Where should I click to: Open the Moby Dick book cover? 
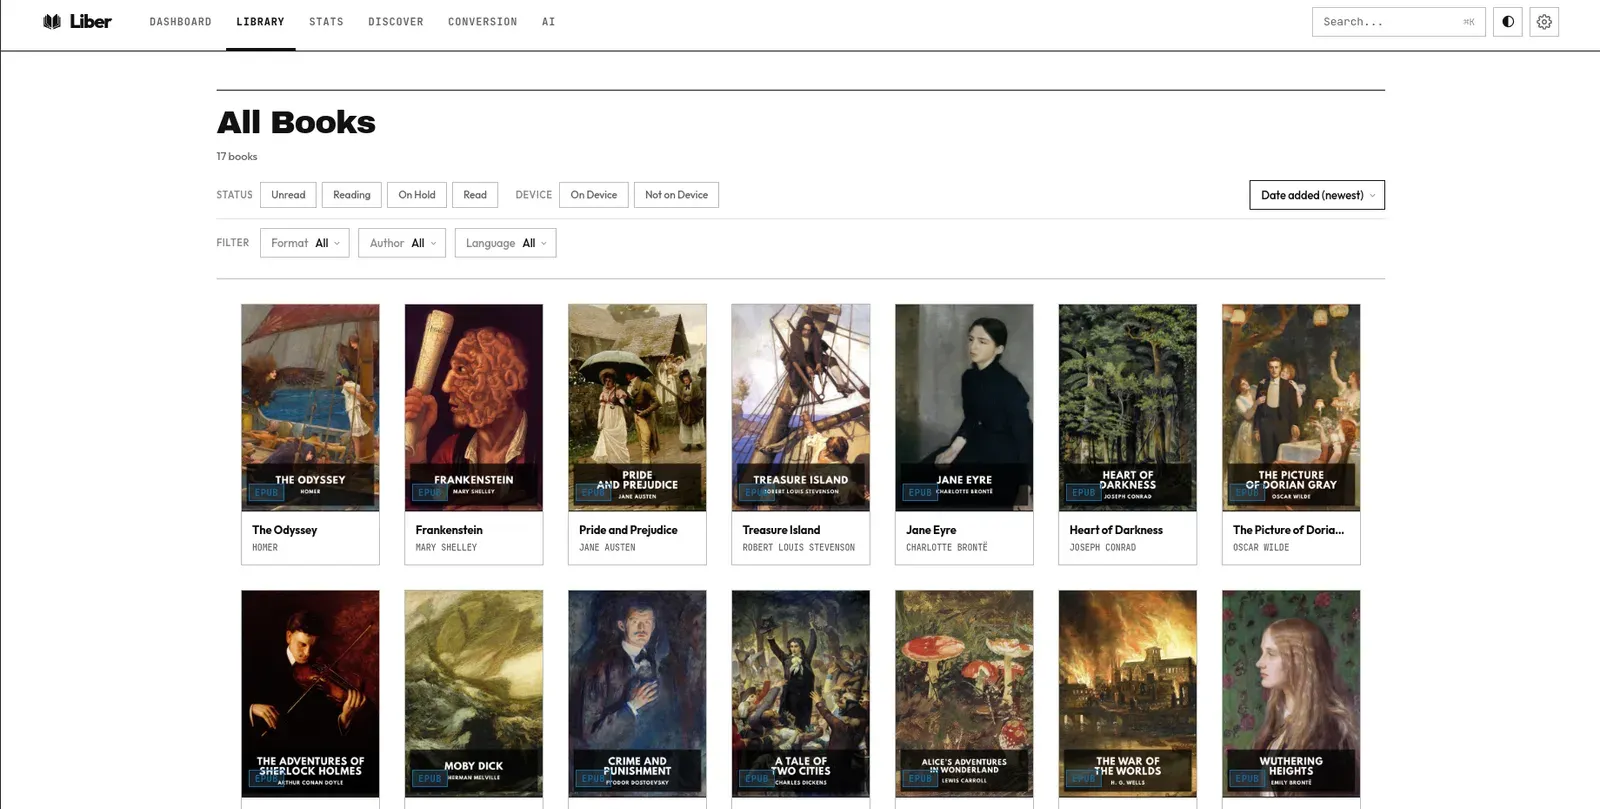pyautogui.click(x=474, y=694)
